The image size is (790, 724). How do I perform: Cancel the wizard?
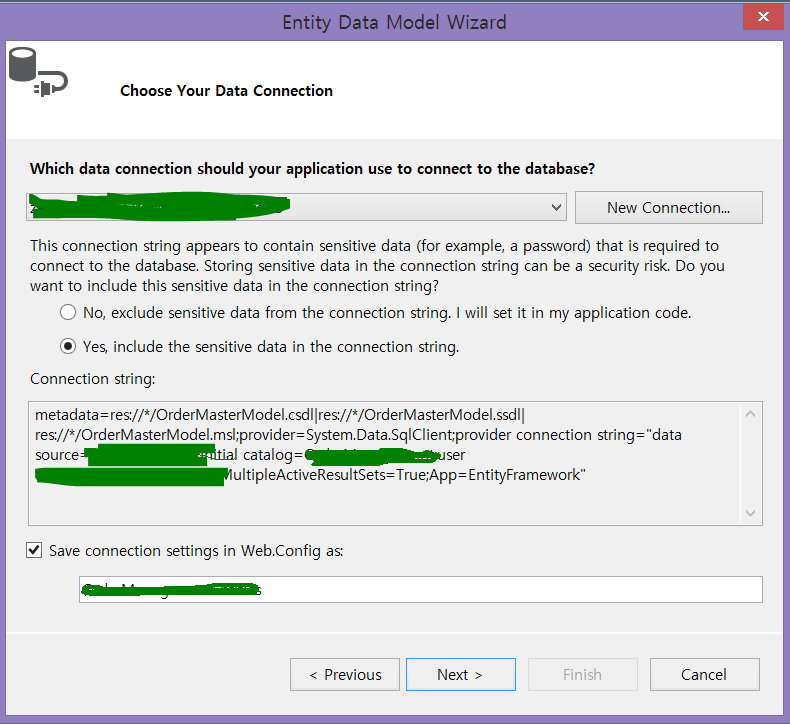704,675
